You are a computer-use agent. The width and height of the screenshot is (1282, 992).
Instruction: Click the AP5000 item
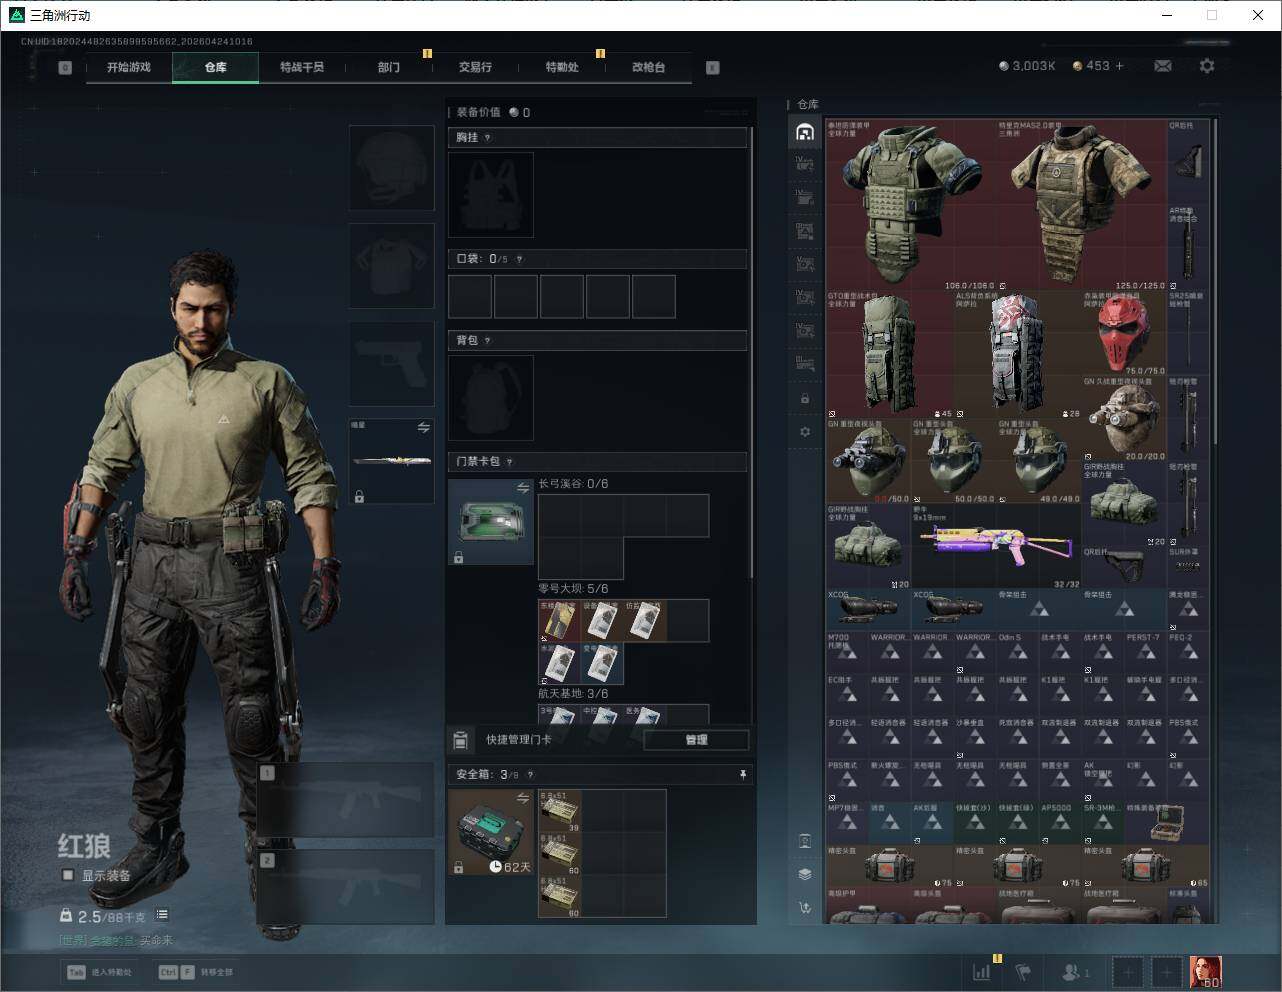pos(1060,822)
